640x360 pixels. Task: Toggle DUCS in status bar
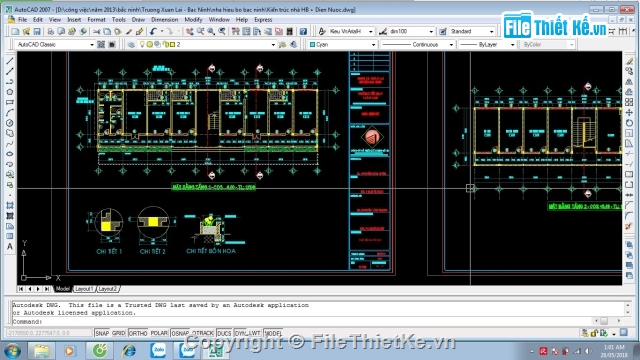coord(224,333)
